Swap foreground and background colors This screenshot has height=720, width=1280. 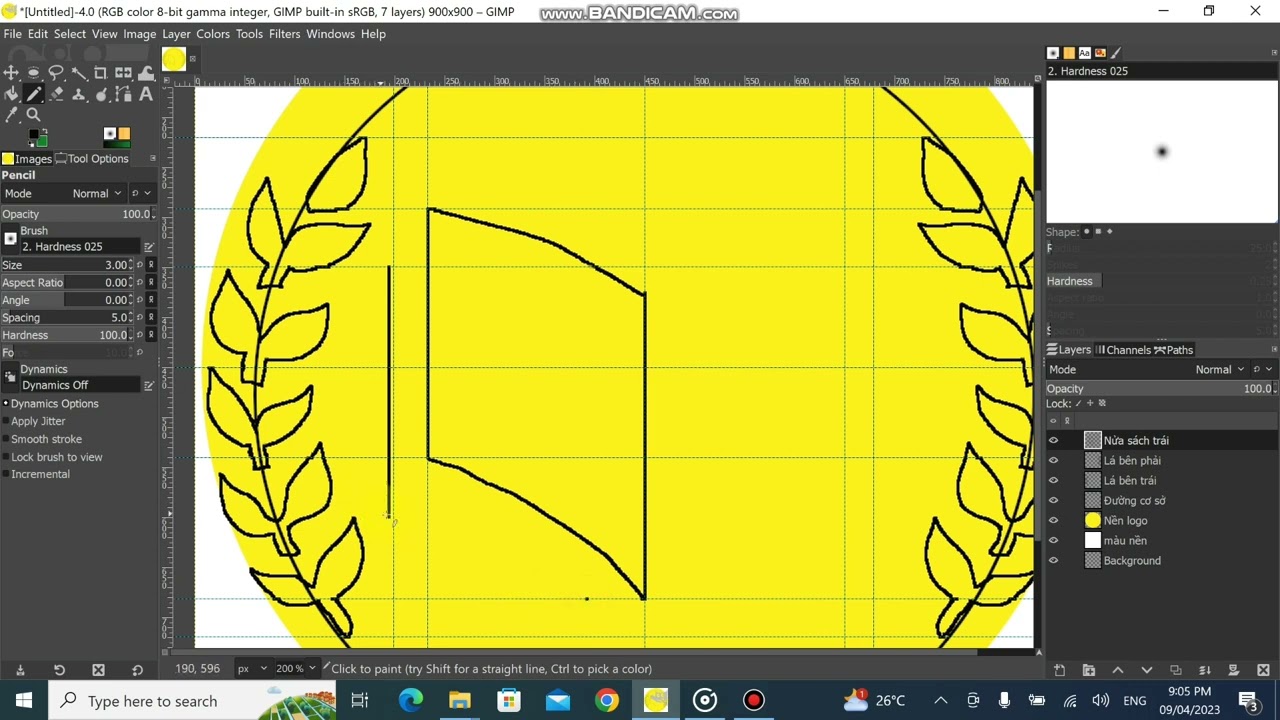45,131
